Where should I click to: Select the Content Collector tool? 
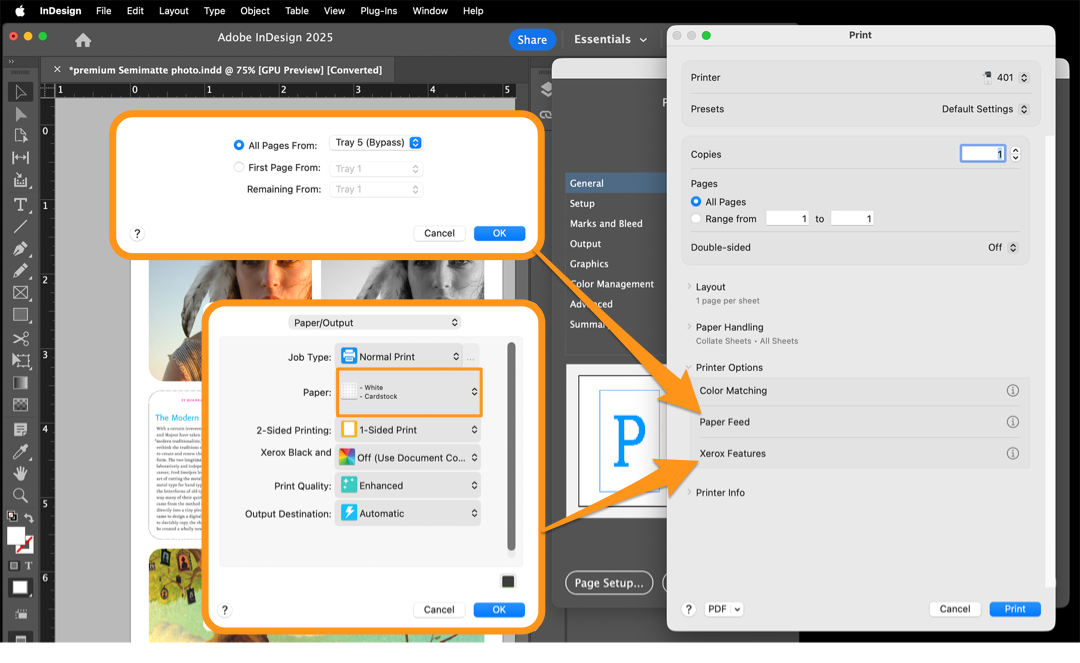click(x=21, y=180)
